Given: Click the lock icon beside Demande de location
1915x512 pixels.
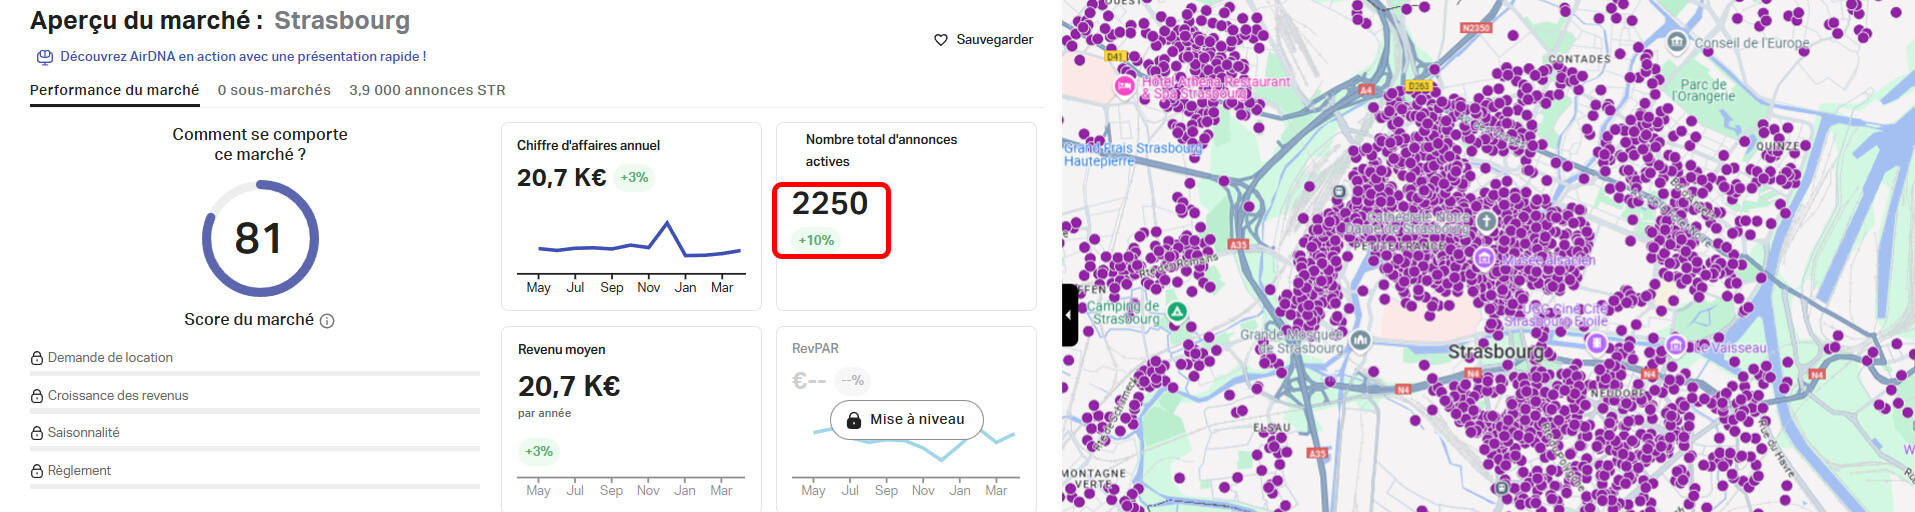Looking at the screenshot, I should click(x=37, y=358).
